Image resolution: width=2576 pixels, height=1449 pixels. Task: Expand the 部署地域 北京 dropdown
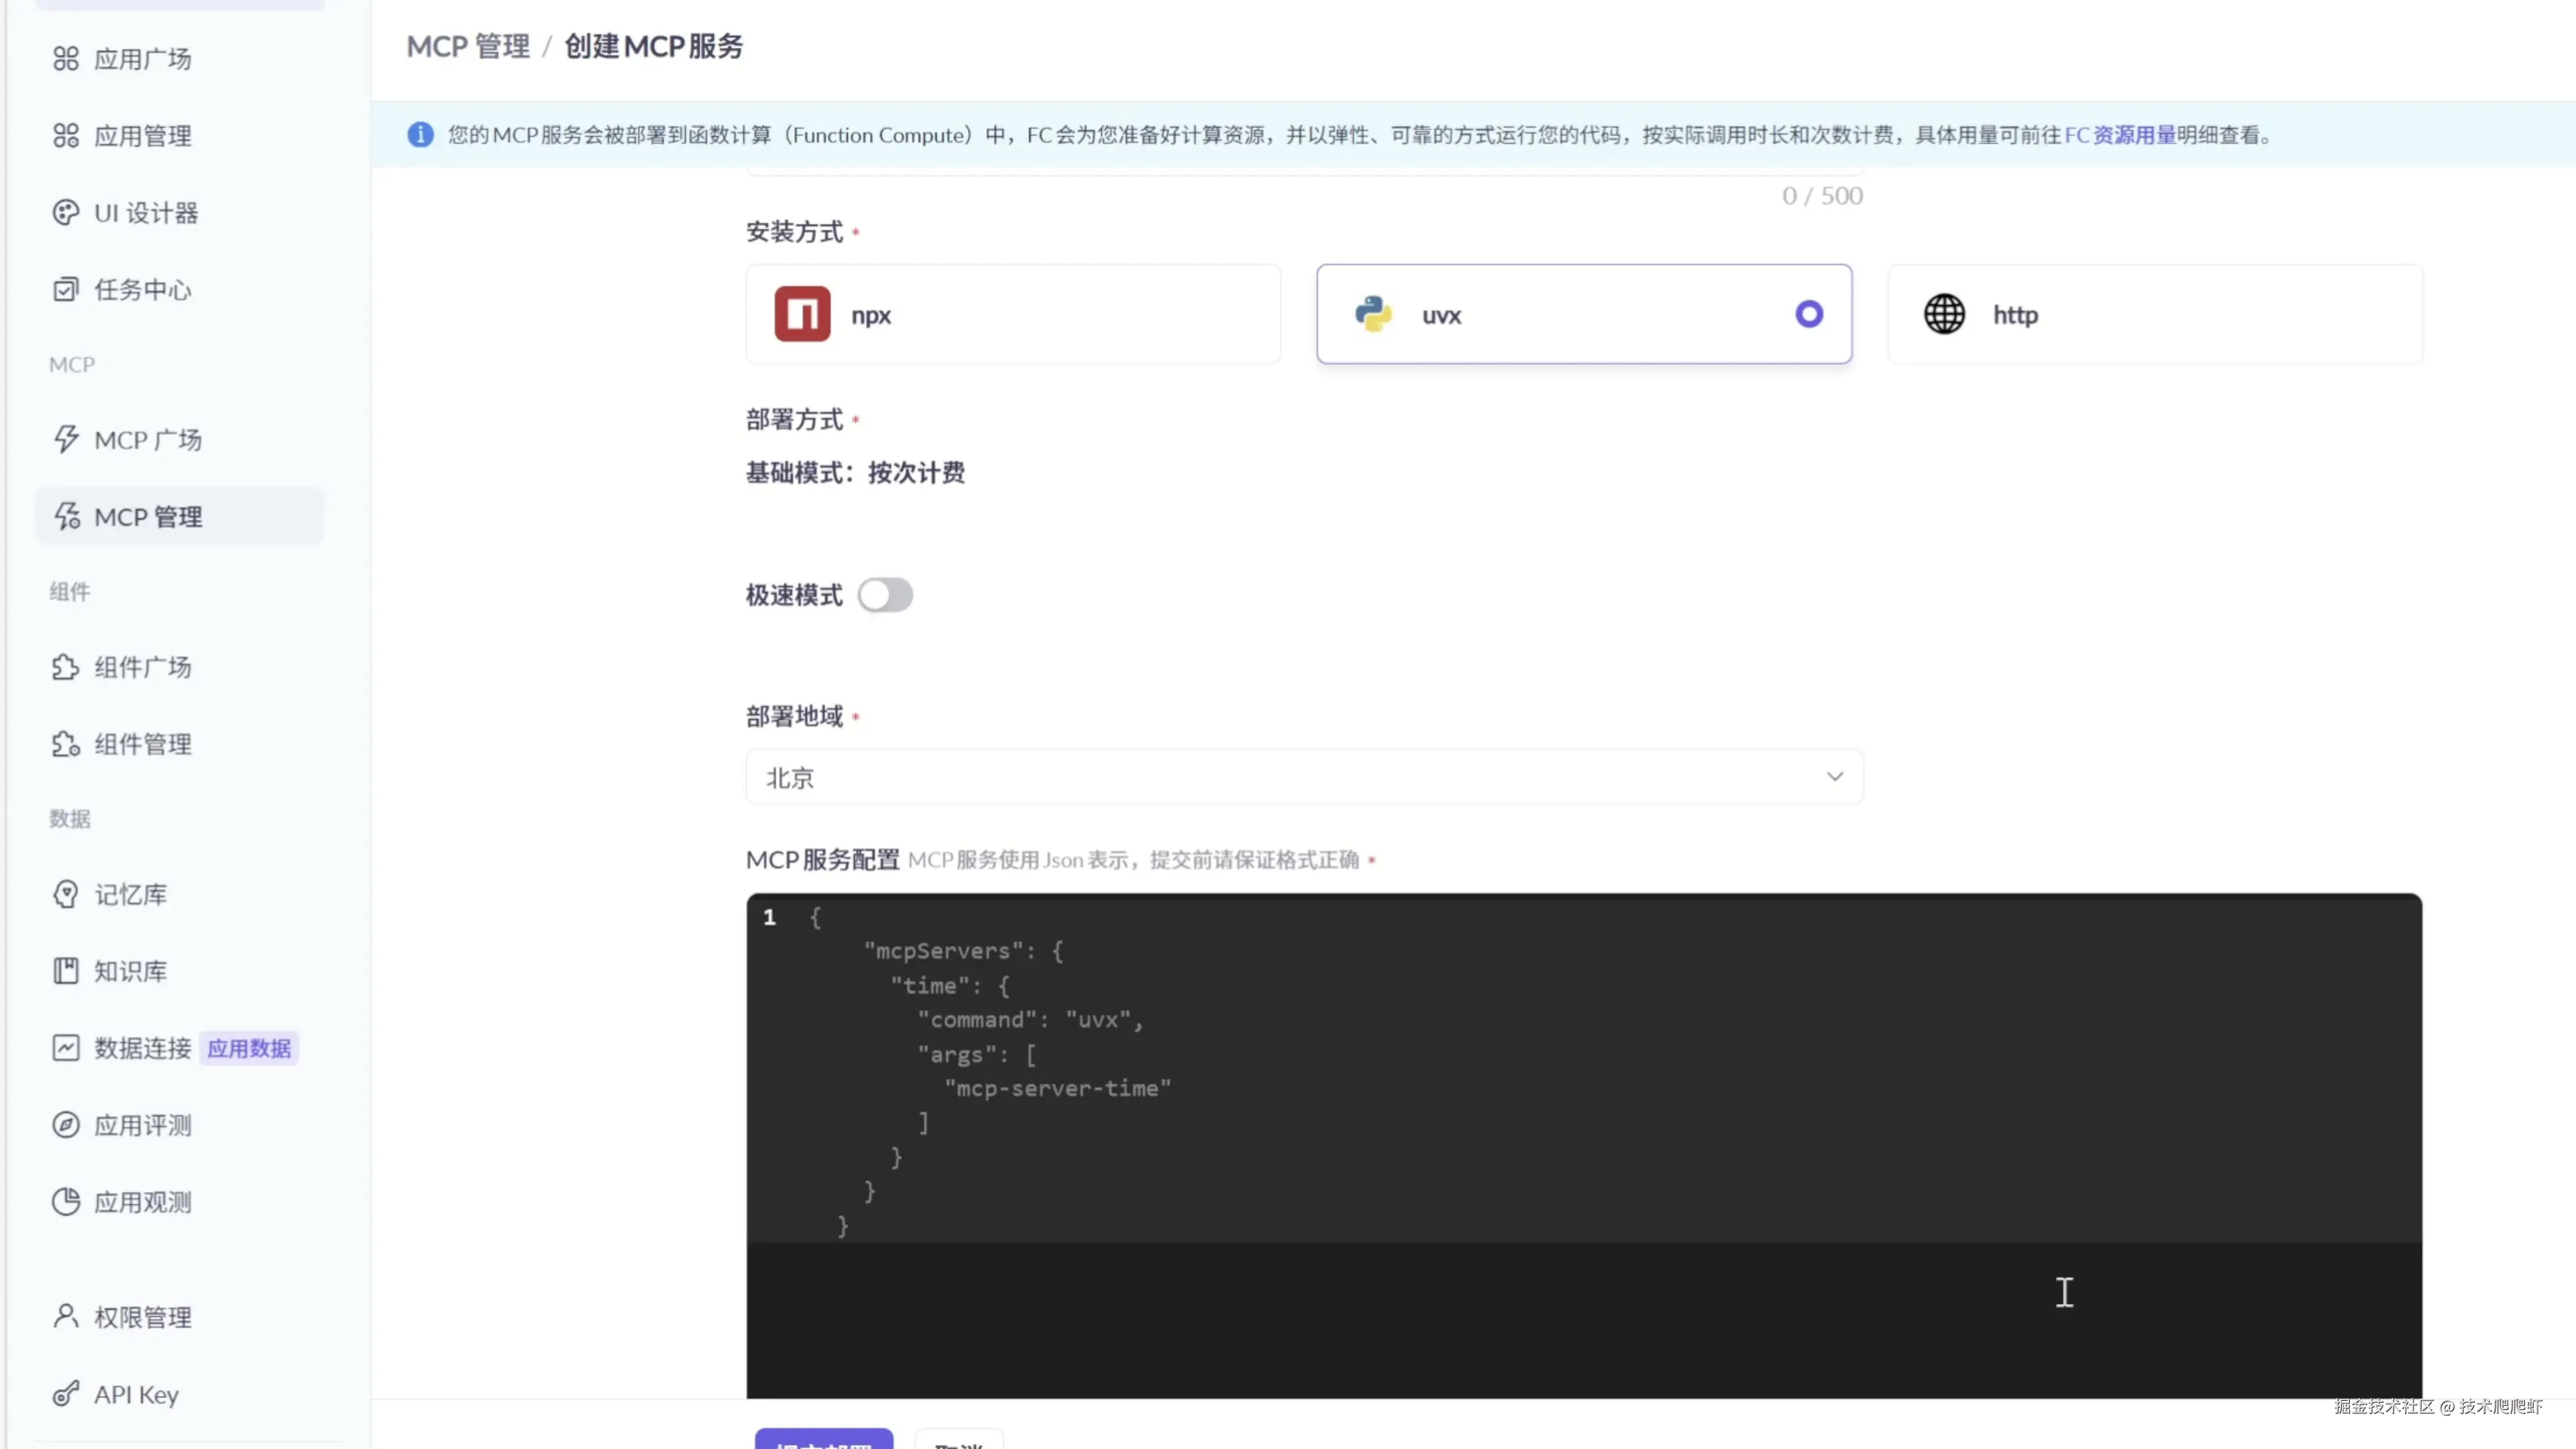1304,777
